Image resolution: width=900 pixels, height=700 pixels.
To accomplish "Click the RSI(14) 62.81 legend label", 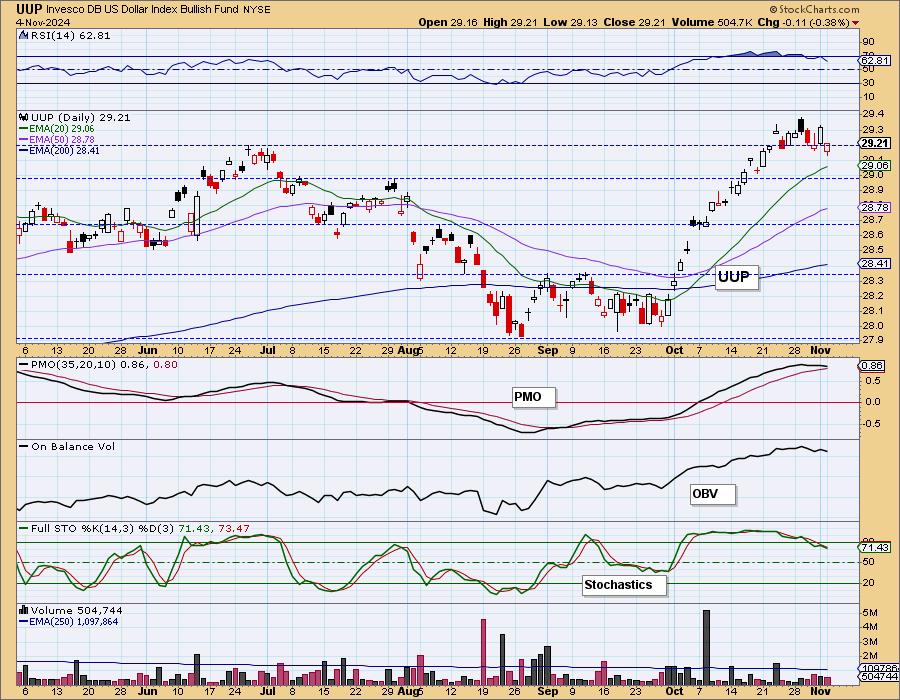I will point(70,35).
